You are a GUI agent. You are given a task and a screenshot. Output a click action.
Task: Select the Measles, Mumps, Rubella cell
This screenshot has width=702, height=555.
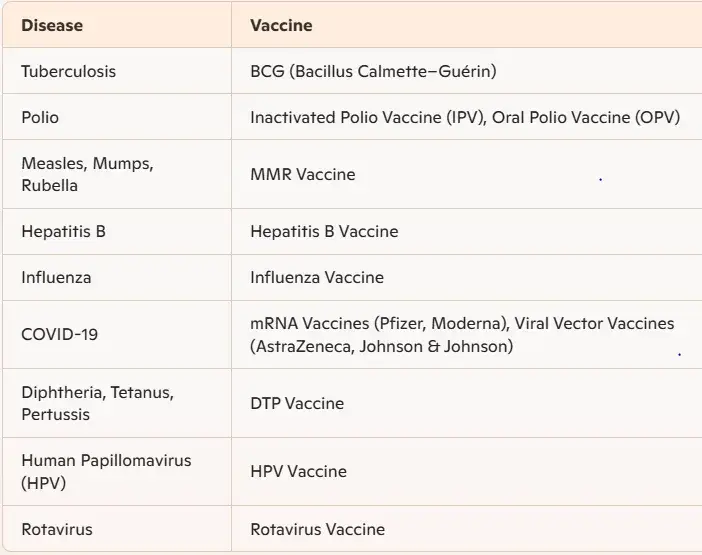click(117, 174)
